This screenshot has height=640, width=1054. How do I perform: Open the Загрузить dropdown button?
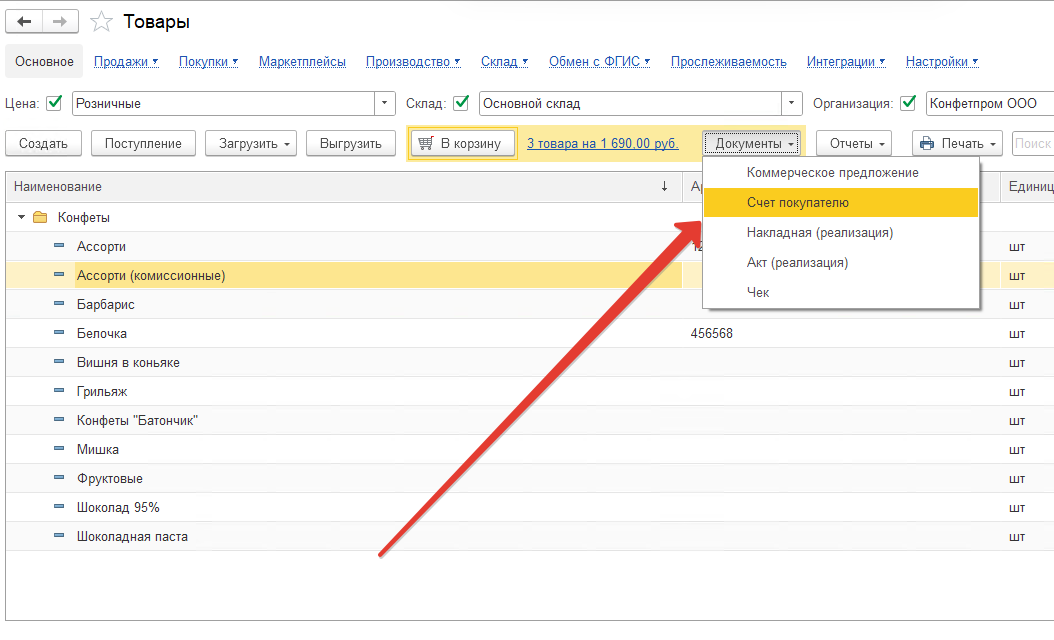coord(251,143)
